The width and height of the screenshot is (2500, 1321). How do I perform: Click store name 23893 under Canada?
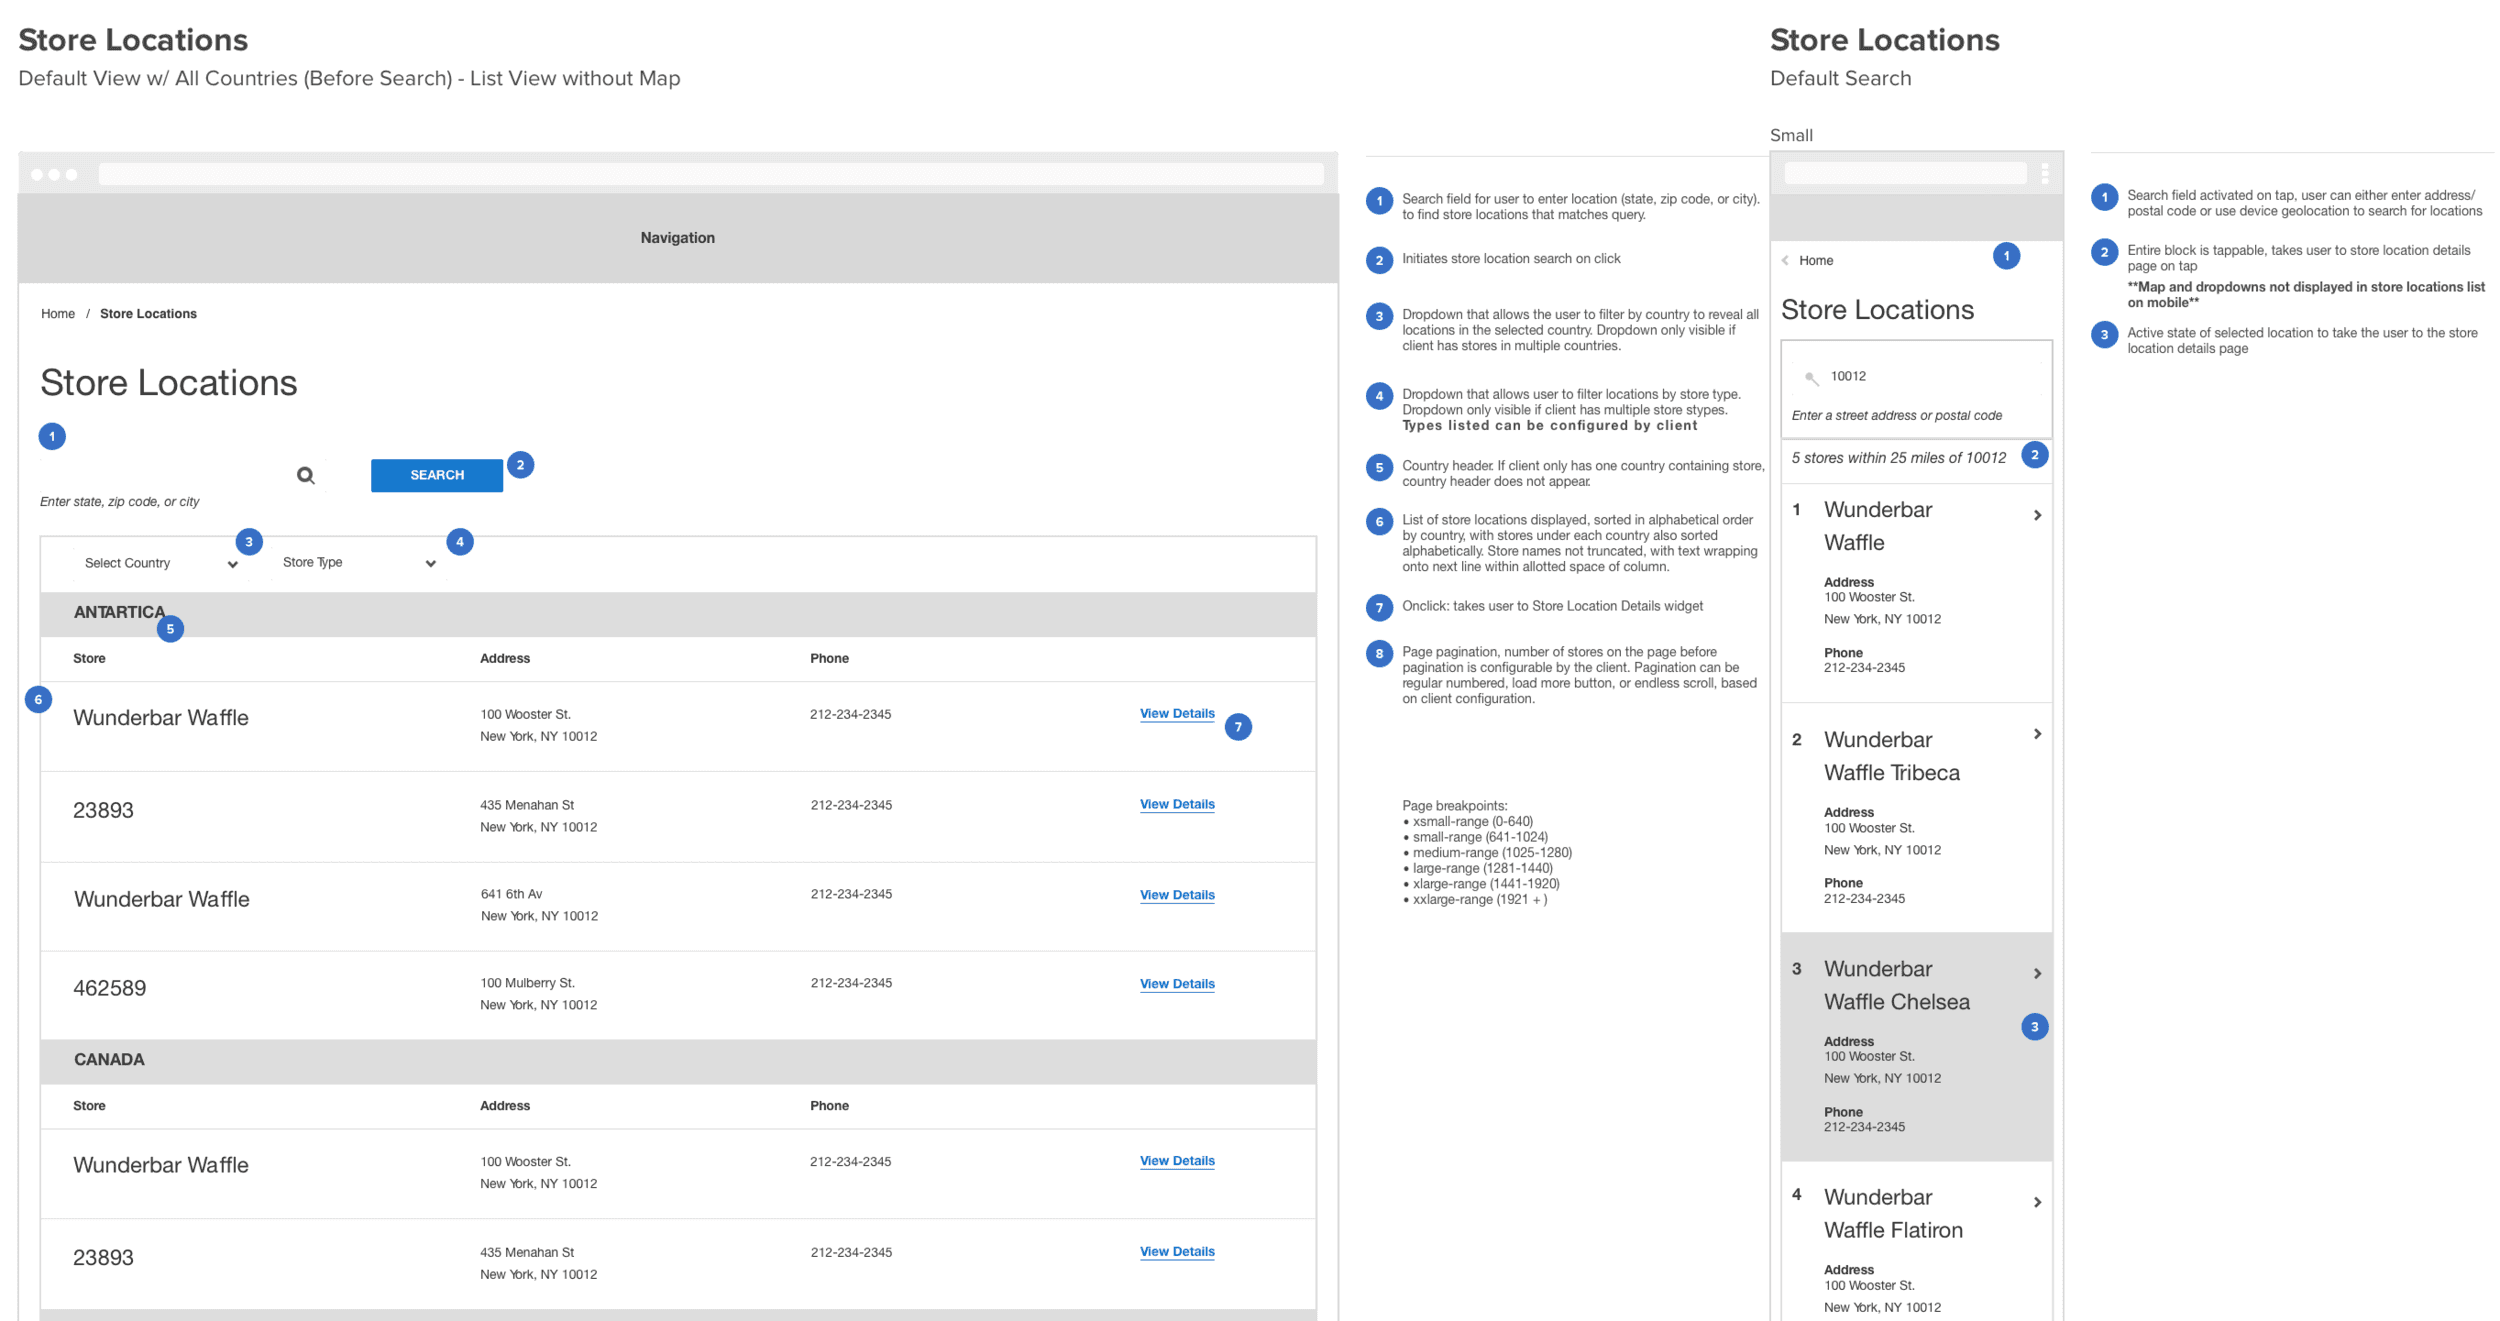click(x=103, y=1258)
